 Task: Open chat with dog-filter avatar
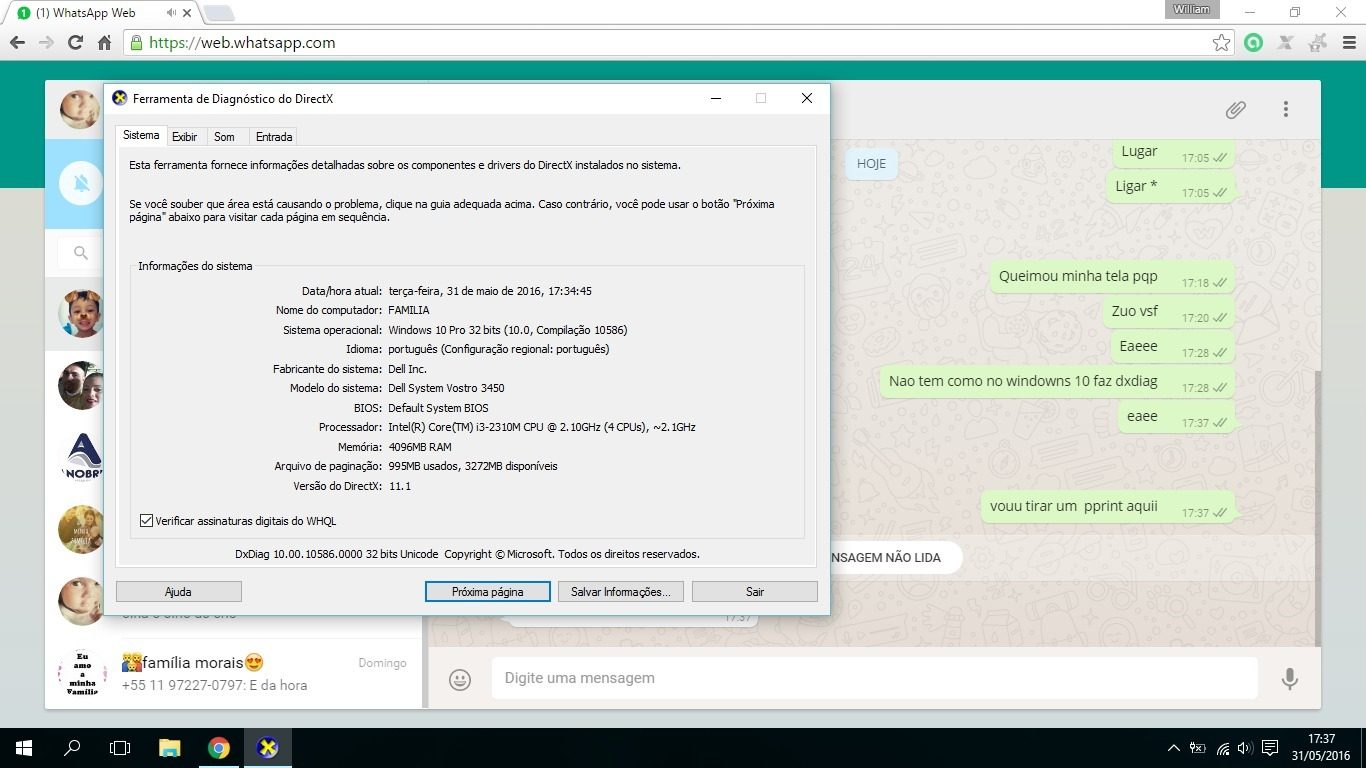[x=81, y=314]
